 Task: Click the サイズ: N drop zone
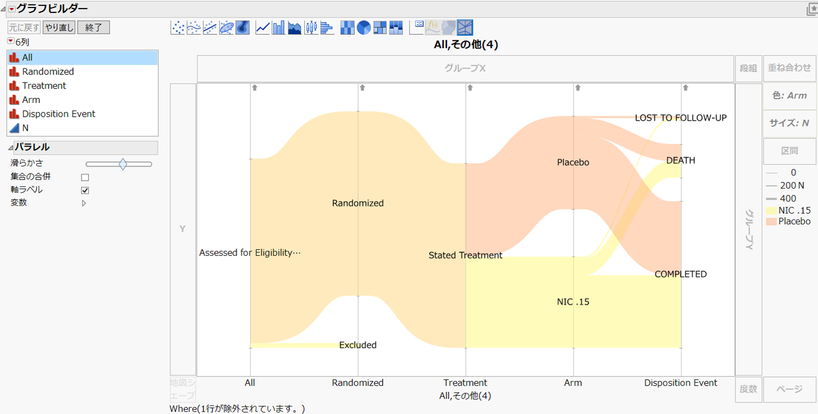point(789,124)
